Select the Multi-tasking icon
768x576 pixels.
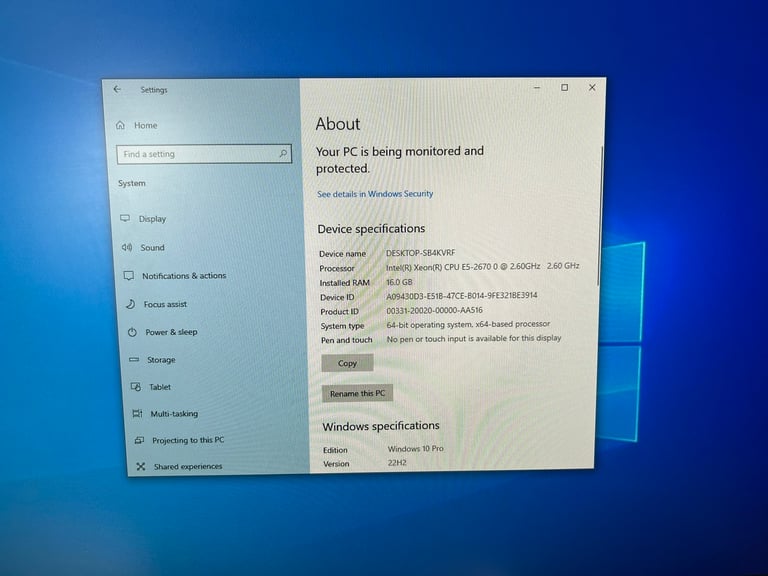point(138,414)
